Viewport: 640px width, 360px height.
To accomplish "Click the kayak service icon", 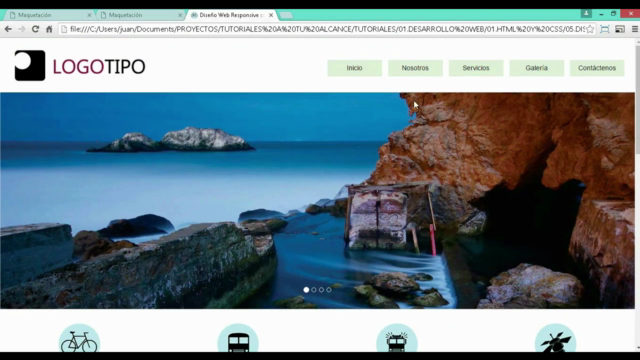I will click(x=556, y=339).
